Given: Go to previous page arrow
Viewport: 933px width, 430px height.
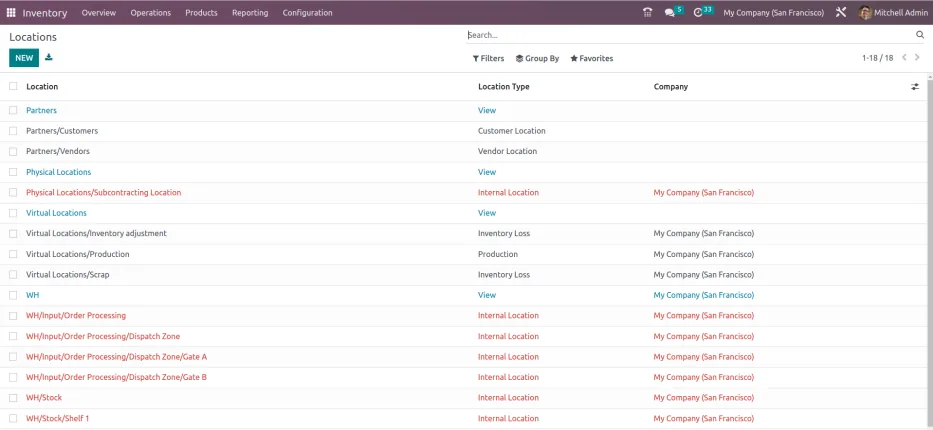Looking at the screenshot, I should pos(904,58).
